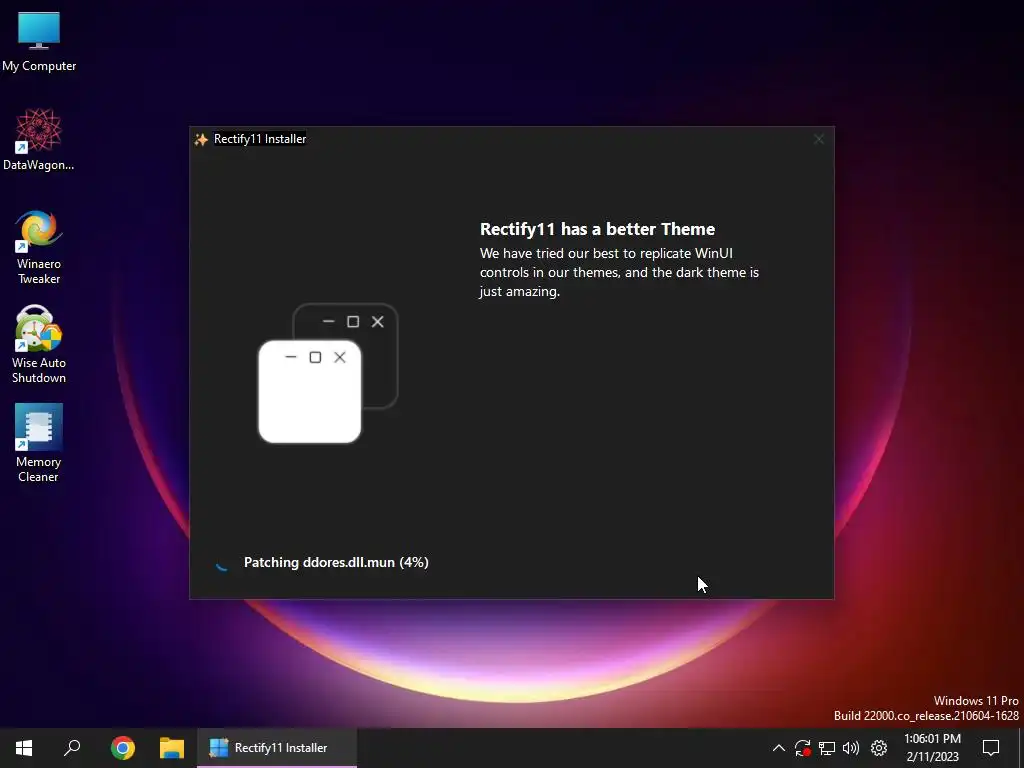Click the 'Rectify11 has a better Theme' heading
The image size is (1024, 768).
(x=597, y=229)
